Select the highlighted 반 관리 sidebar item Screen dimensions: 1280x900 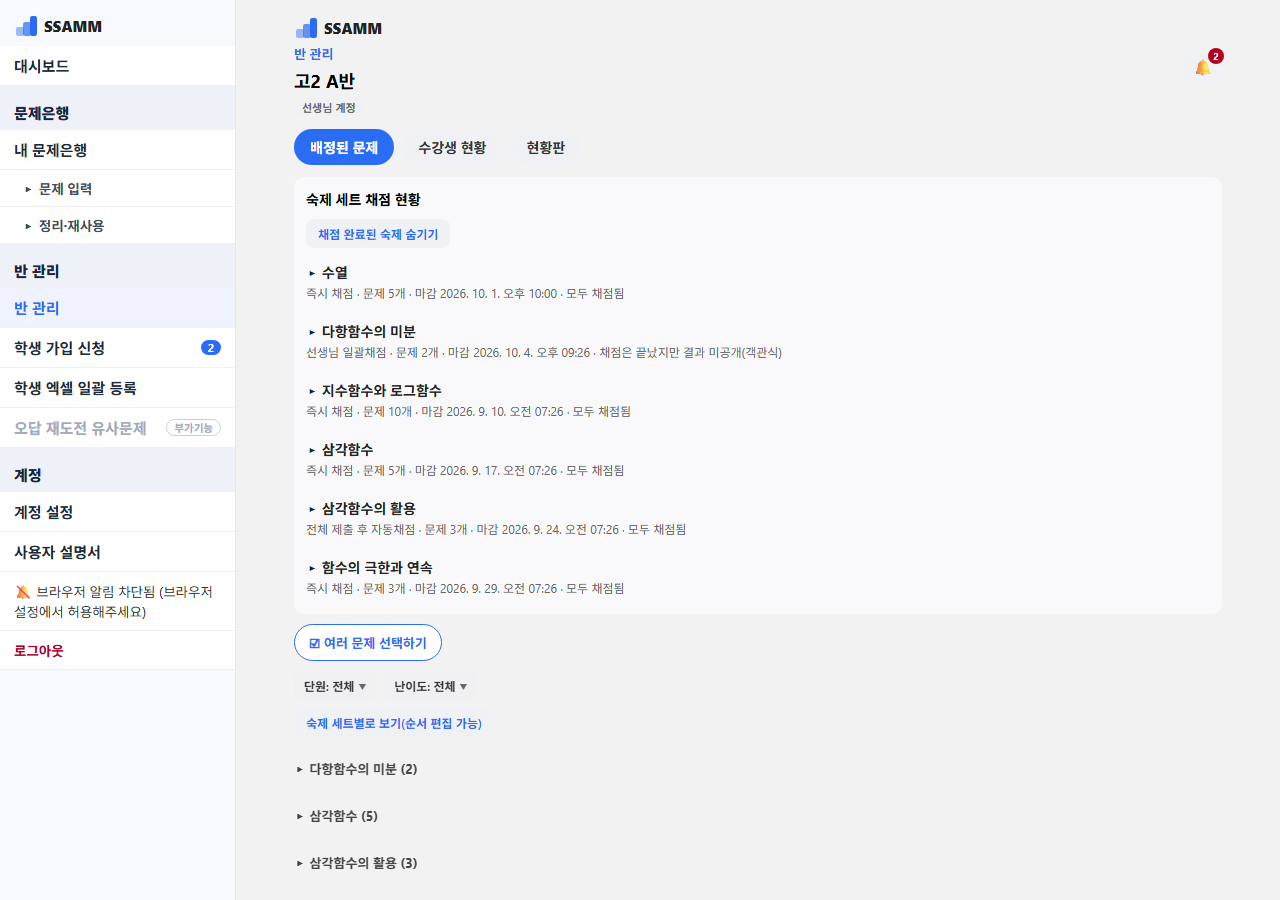click(x=117, y=308)
